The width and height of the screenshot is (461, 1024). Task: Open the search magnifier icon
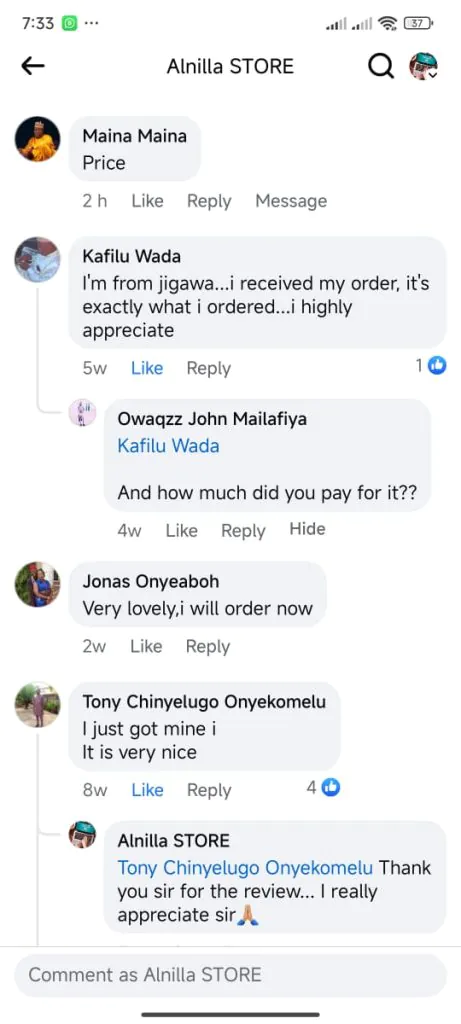(x=381, y=66)
